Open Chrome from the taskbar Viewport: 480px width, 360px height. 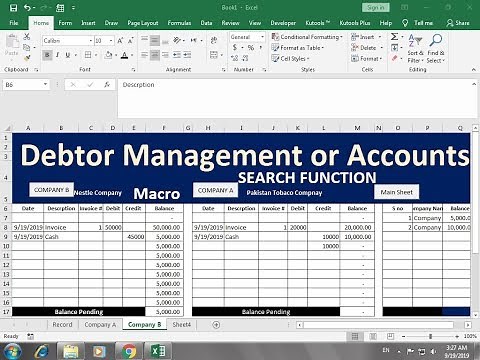click(x=129, y=351)
